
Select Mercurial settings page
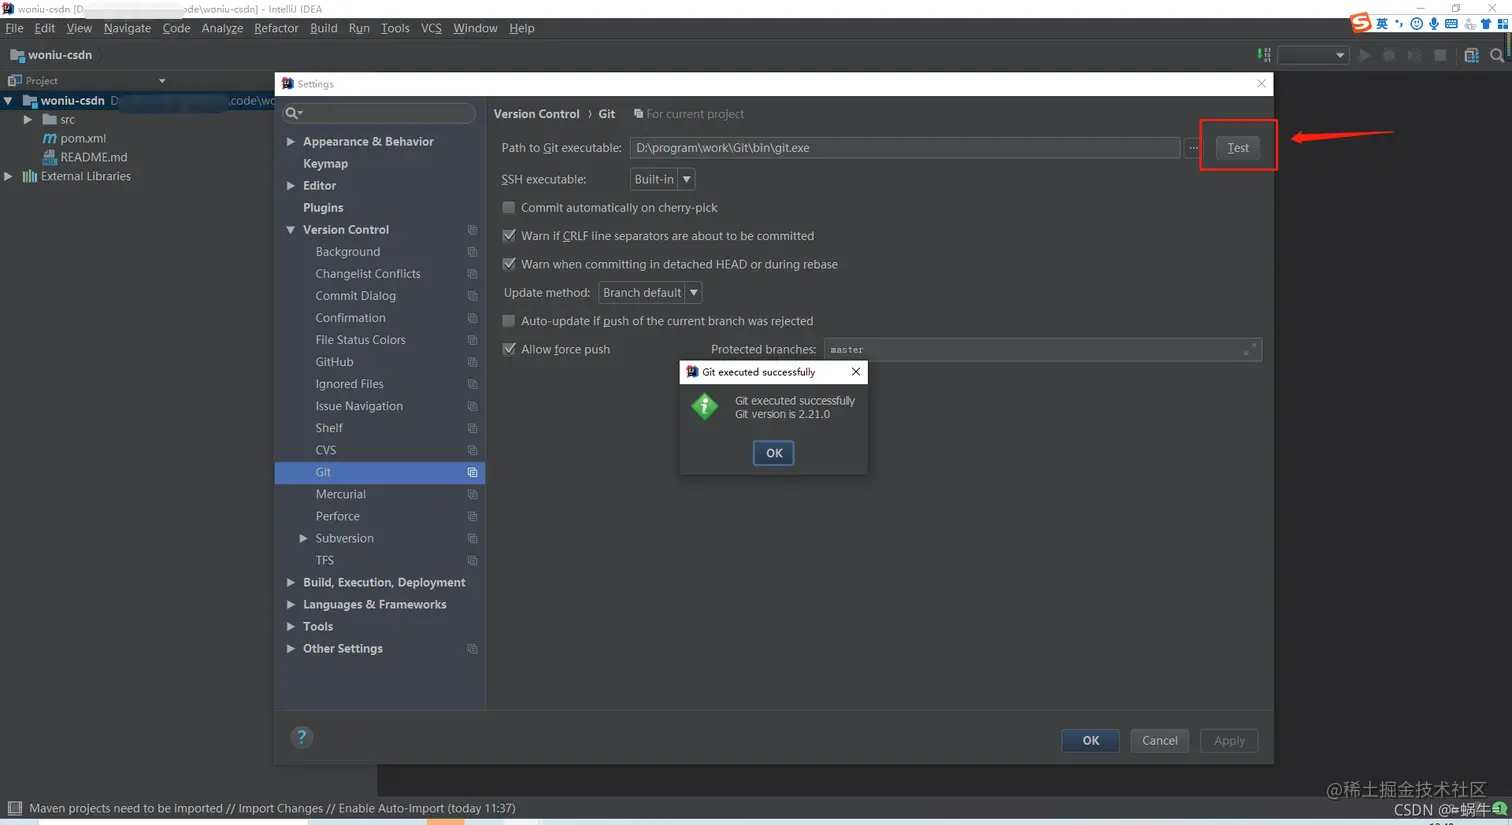340,494
